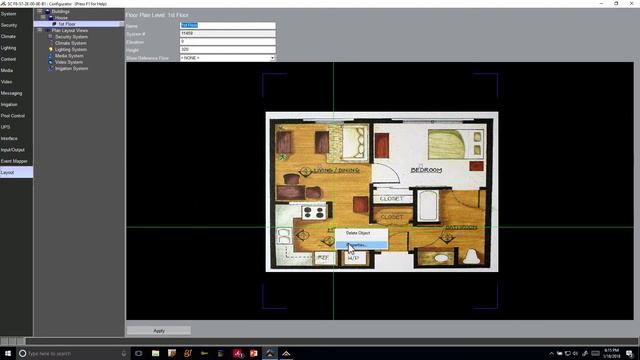Click the diamond icon beside the kitchen sink

(x=302, y=235)
